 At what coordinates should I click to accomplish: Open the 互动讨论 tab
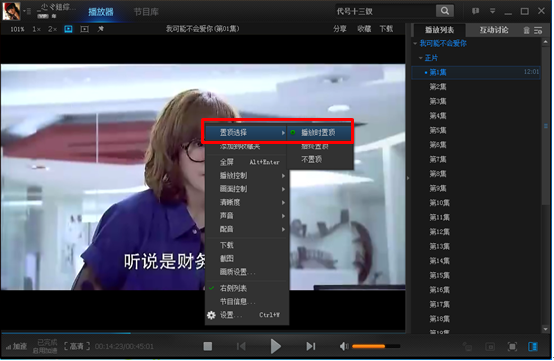(494, 30)
